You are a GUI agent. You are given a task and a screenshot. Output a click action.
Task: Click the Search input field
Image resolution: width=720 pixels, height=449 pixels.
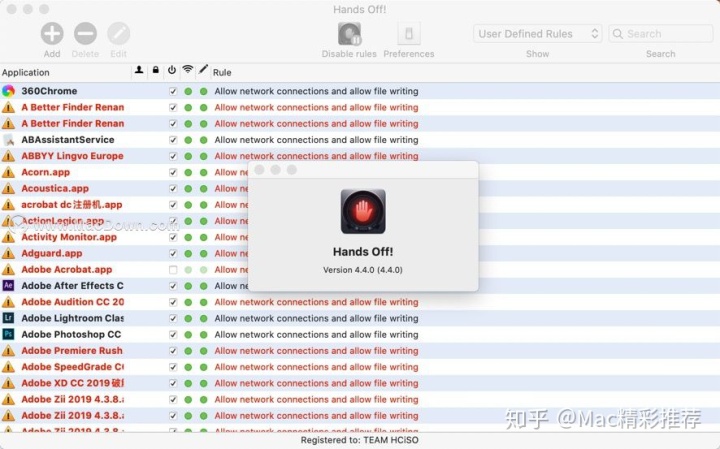660,34
